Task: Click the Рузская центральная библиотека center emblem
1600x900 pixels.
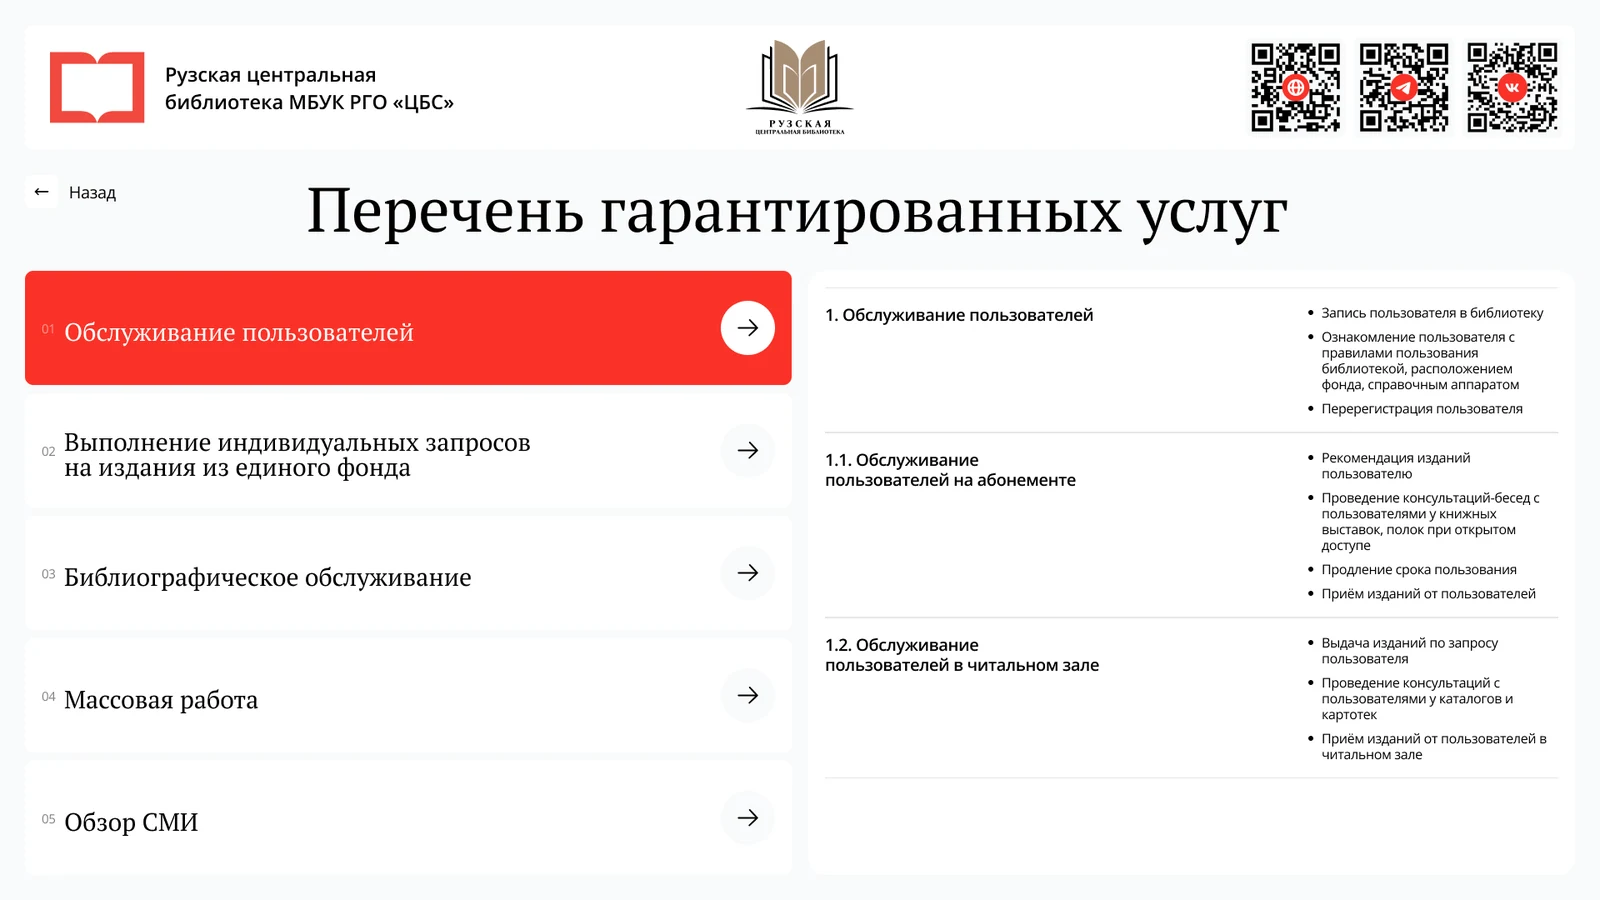Action: 800,87
